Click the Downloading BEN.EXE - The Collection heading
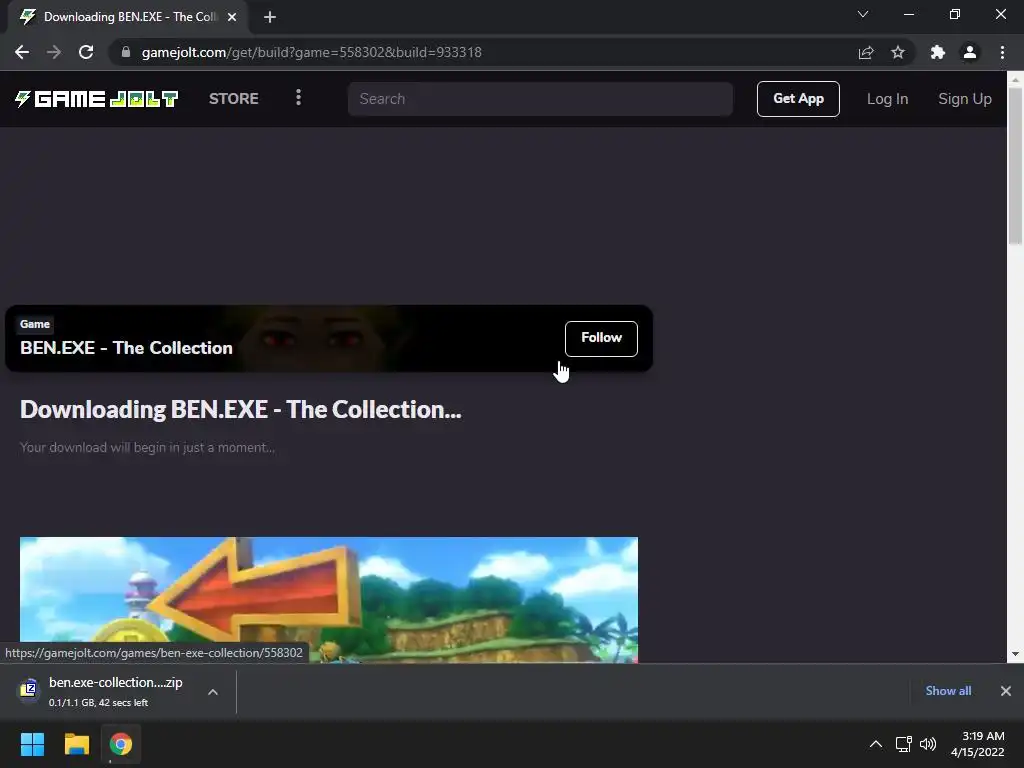The image size is (1024, 768). pyautogui.click(x=240, y=409)
